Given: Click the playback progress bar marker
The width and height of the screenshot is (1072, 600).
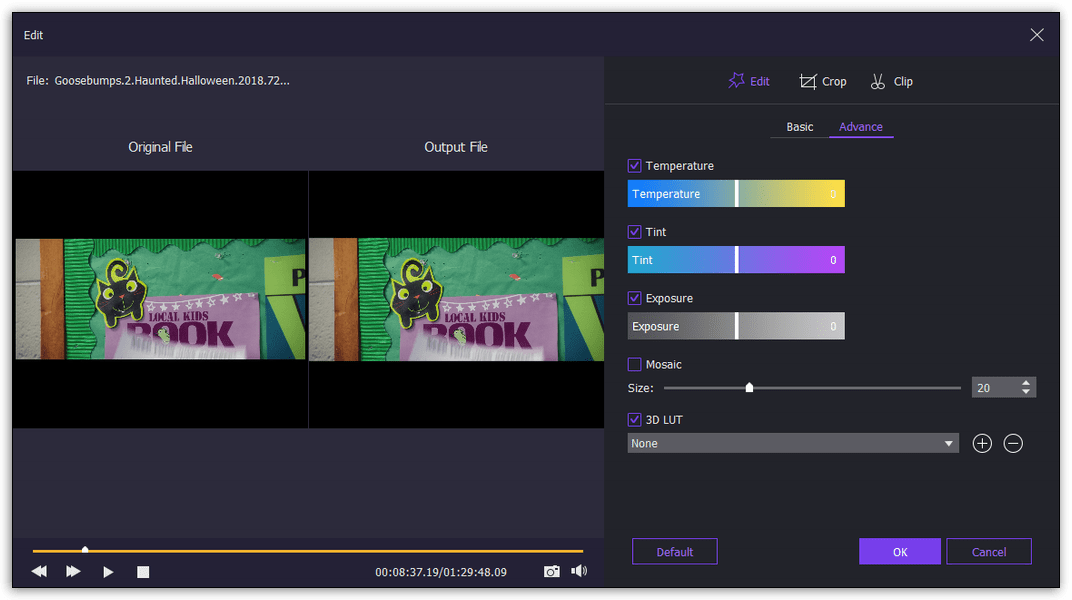Looking at the screenshot, I should [85, 549].
